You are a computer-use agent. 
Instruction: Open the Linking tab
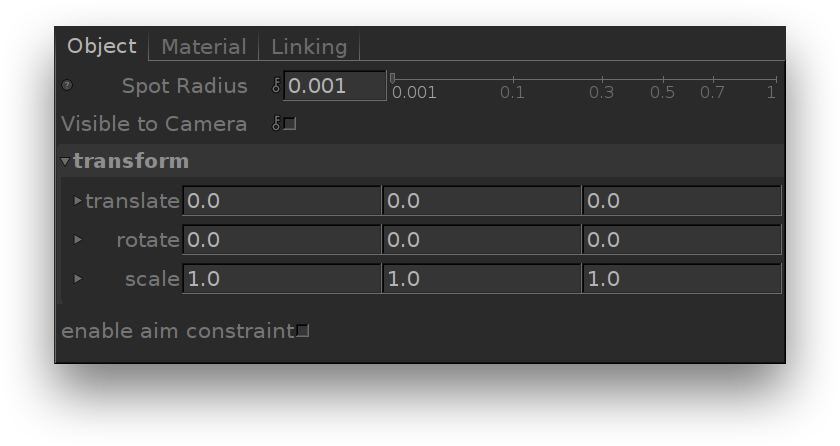tap(309, 47)
